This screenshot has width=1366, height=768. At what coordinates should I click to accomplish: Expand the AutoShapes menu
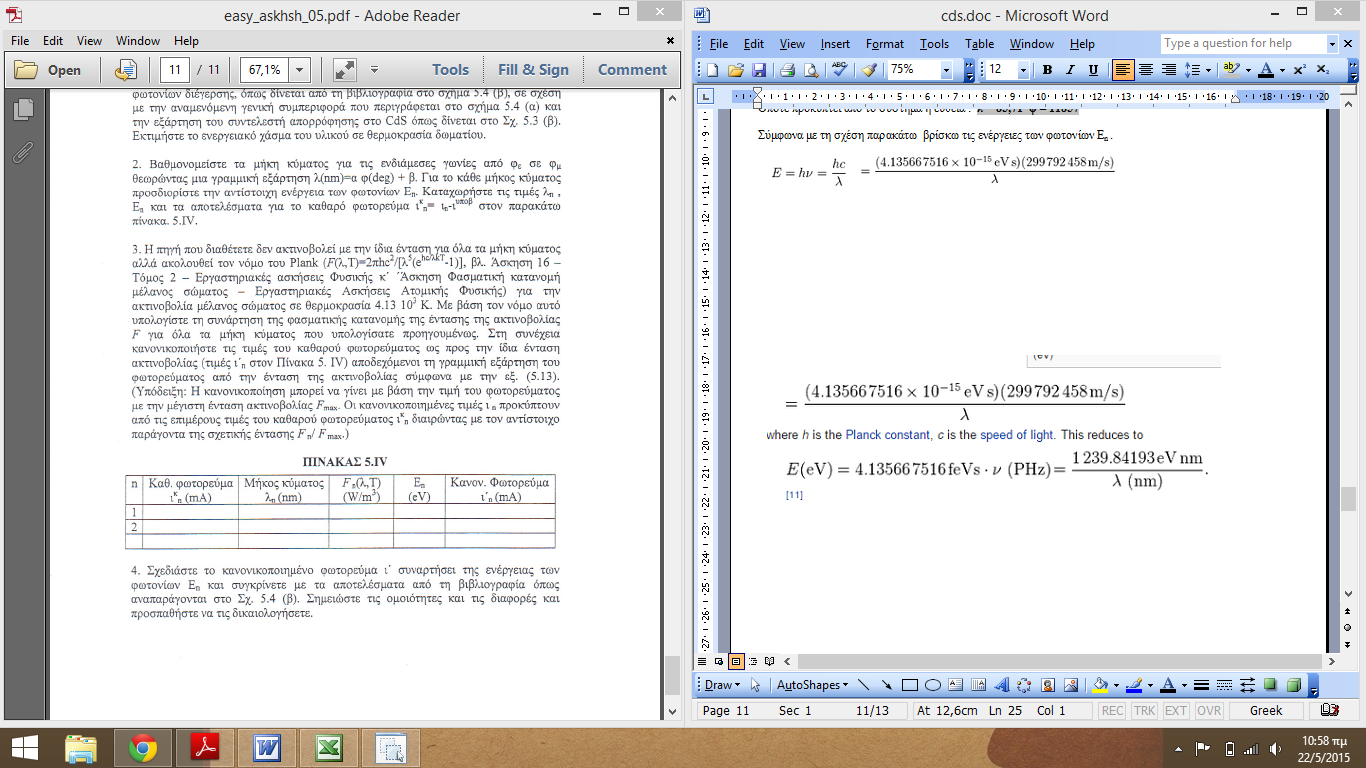click(x=813, y=685)
